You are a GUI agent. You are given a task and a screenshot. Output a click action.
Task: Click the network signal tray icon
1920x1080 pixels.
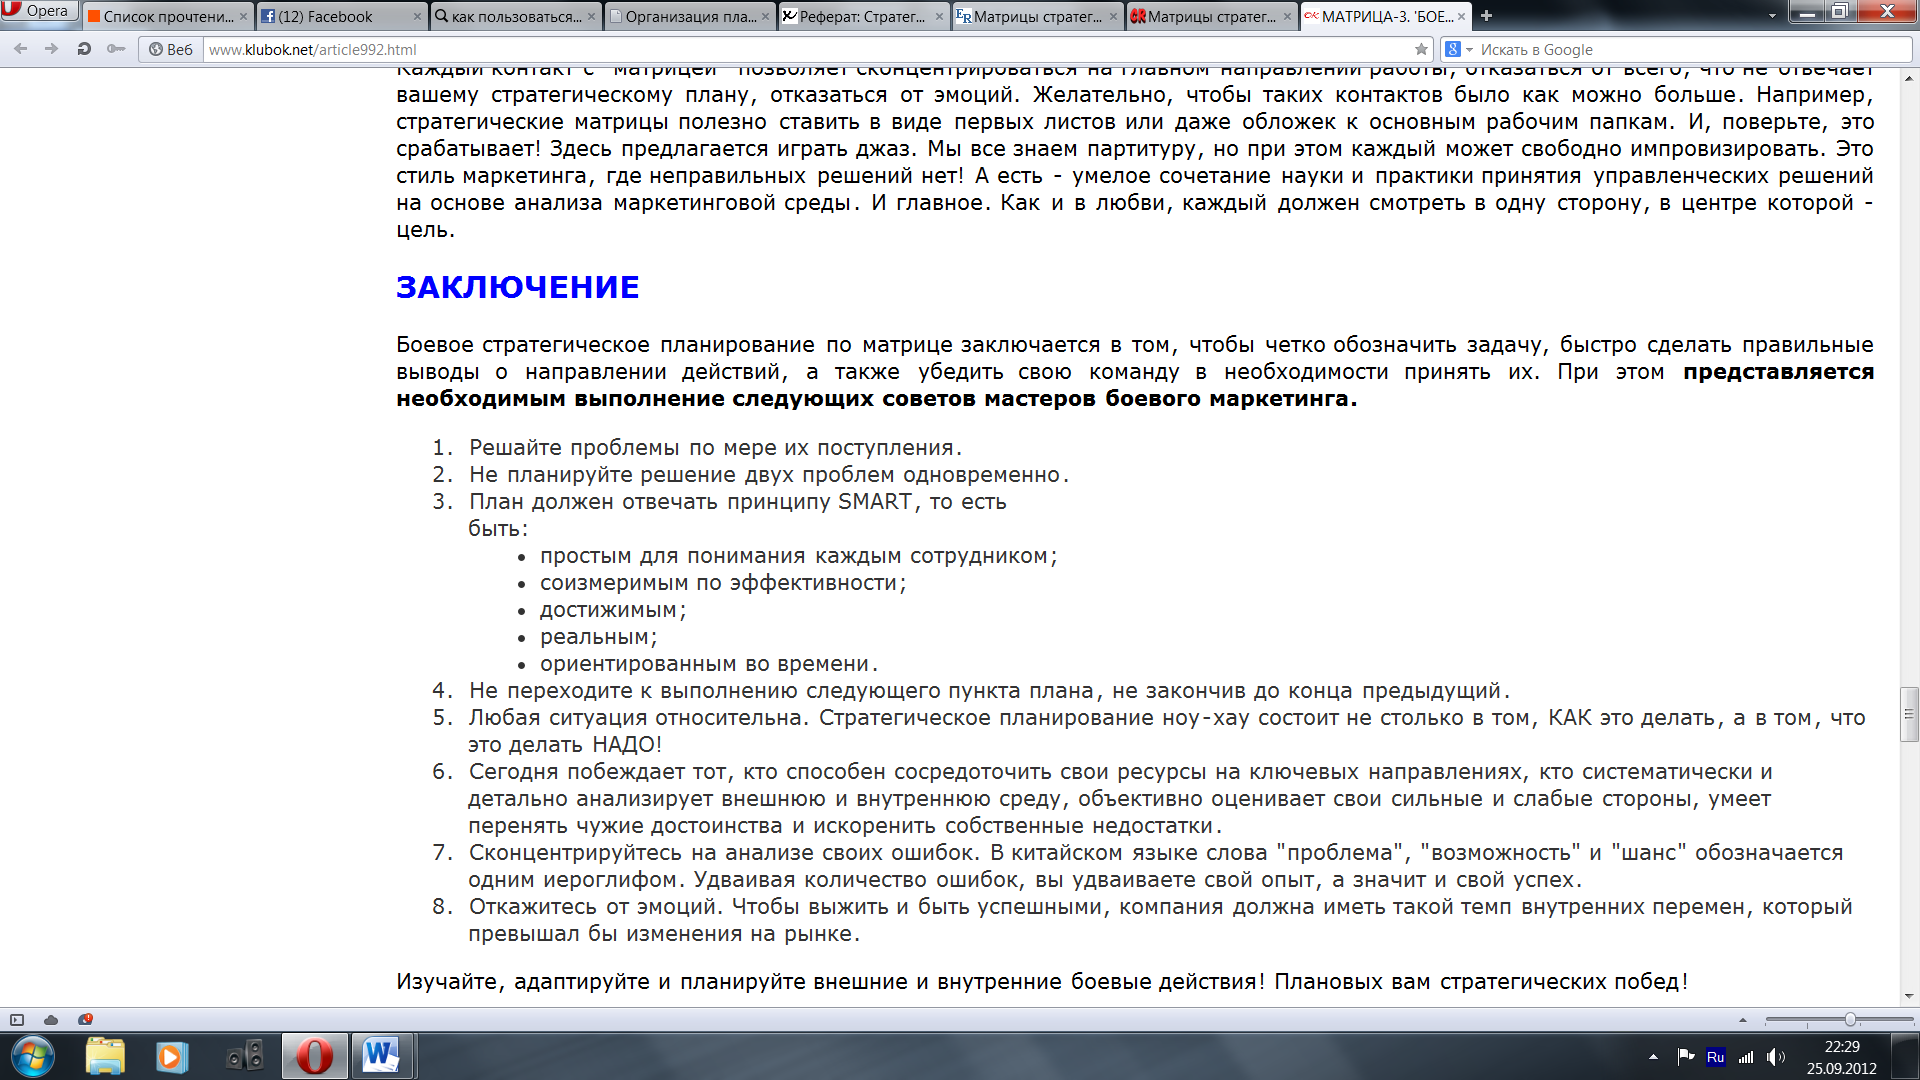tap(1746, 1057)
